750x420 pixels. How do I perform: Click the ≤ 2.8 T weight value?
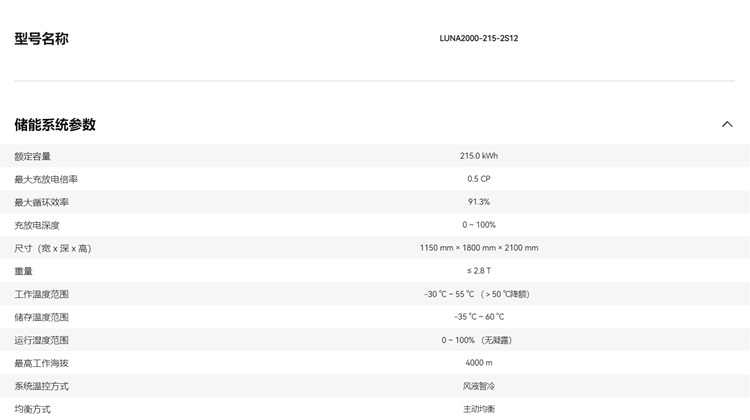click(x=478, y=271)
